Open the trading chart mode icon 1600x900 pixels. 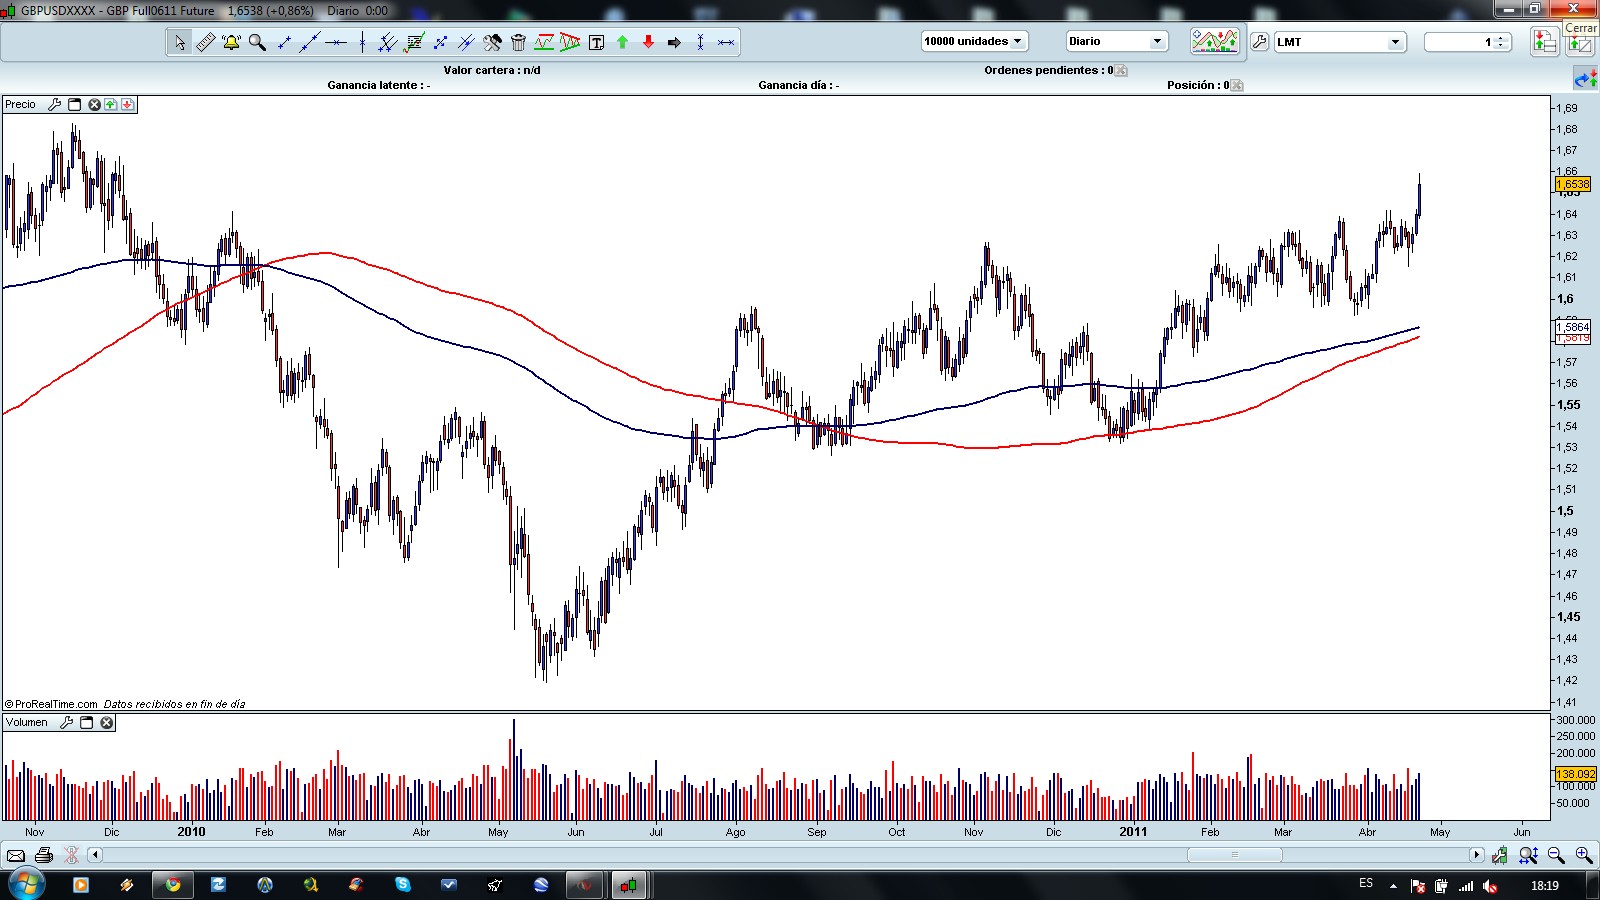point(1215,41)
